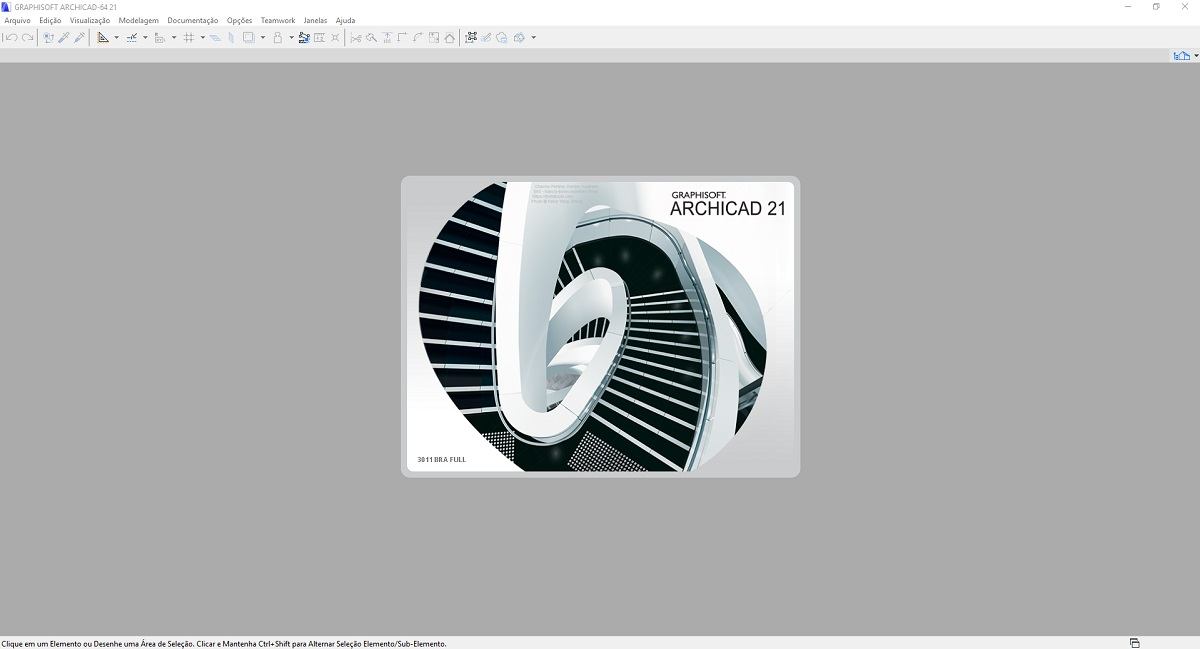Toggle the Grid Snap hash icon
This screenshot has height=649, width=1200.
pos(189,38)
